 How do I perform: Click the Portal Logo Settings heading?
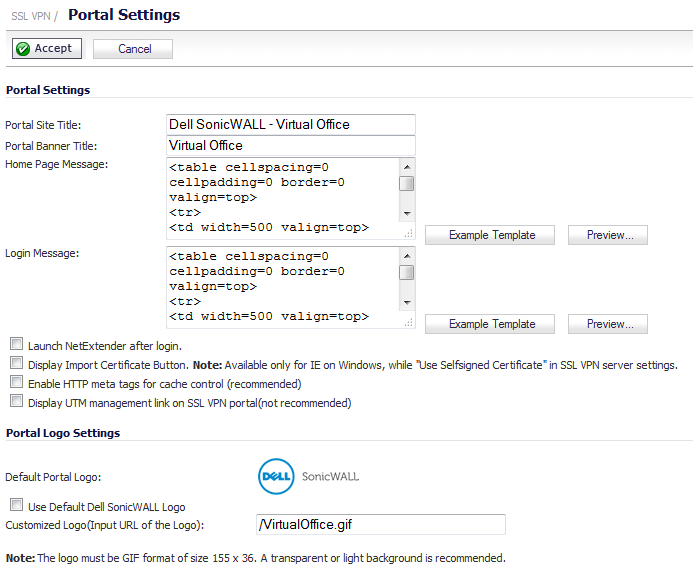point(63,433)
